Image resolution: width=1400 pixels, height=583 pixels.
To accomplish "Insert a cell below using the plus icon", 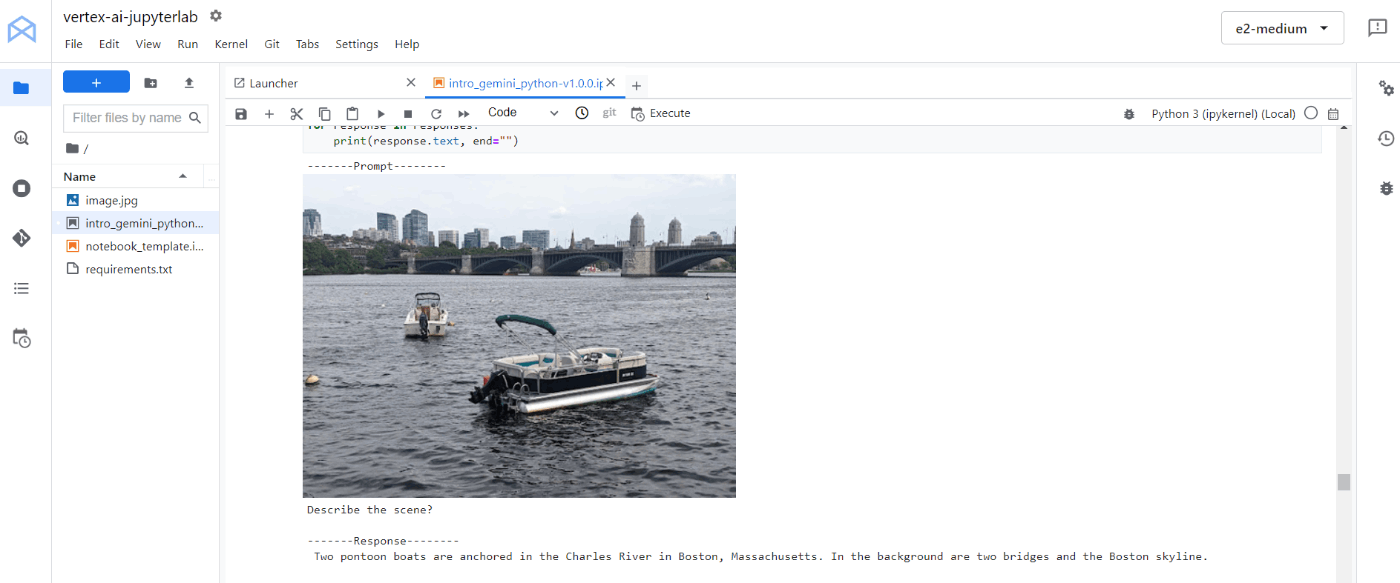I will click(x=269, y=114).
